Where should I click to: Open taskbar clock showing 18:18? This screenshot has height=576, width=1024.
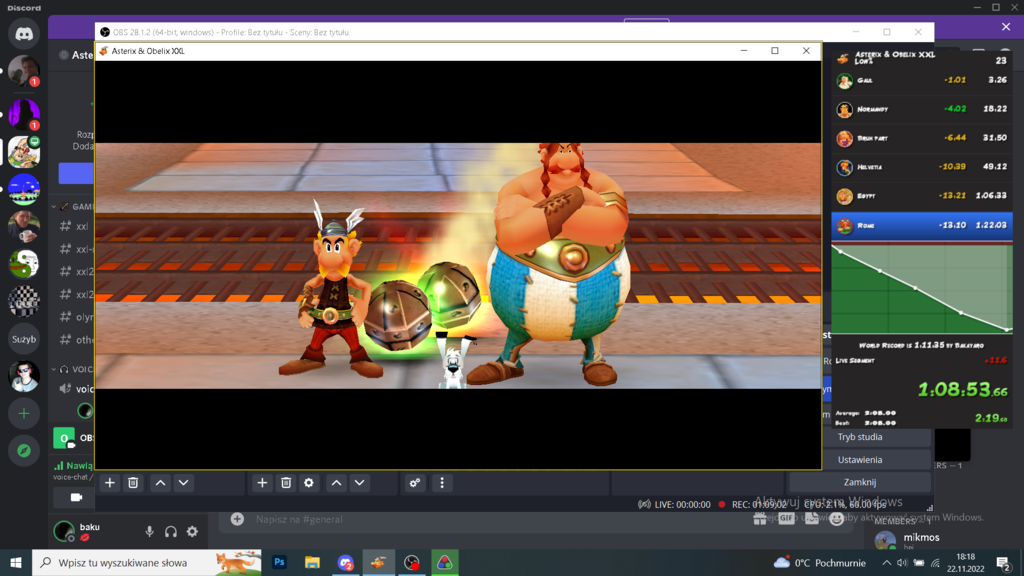(965, 562)
